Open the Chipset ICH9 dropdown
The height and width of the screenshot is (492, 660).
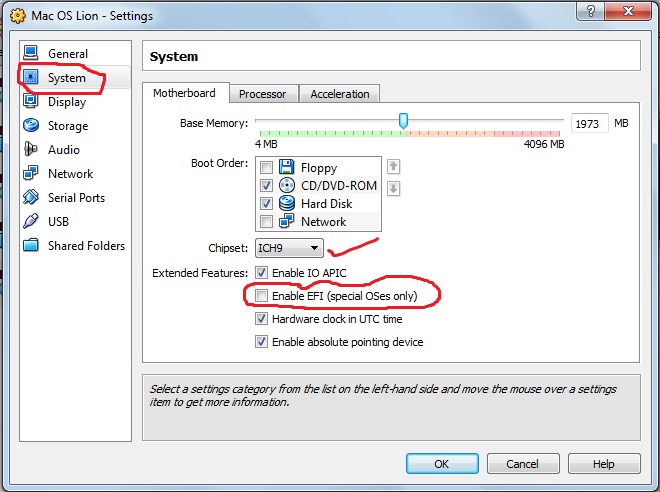(x=289, y=248)
